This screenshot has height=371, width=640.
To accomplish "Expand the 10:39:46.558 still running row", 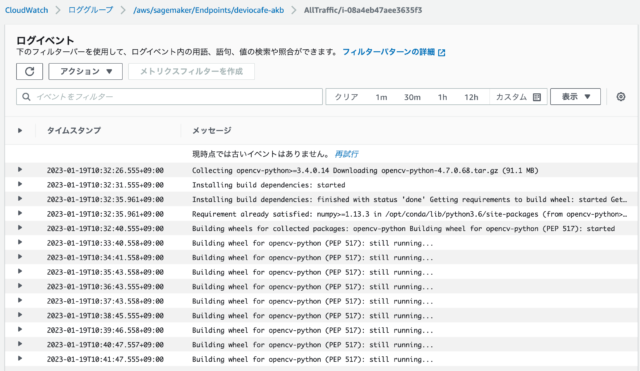I will [20, 330].
